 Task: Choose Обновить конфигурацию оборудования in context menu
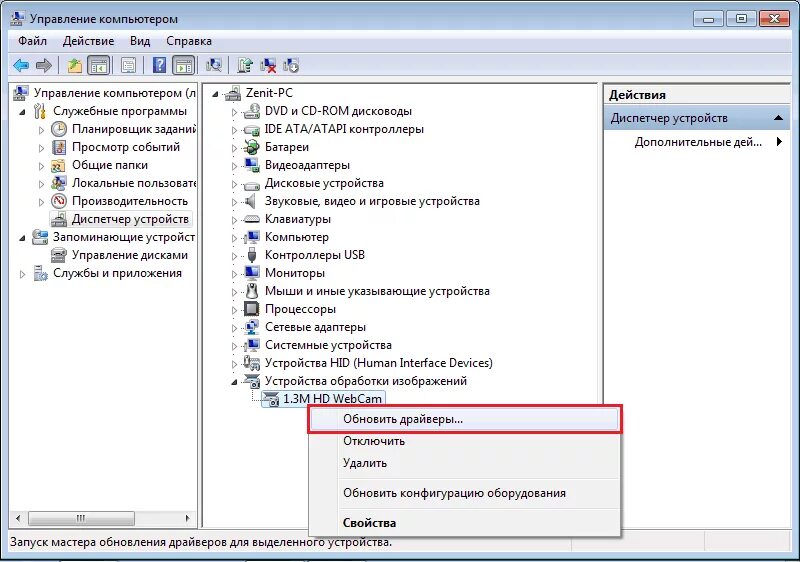coord(464,493)
